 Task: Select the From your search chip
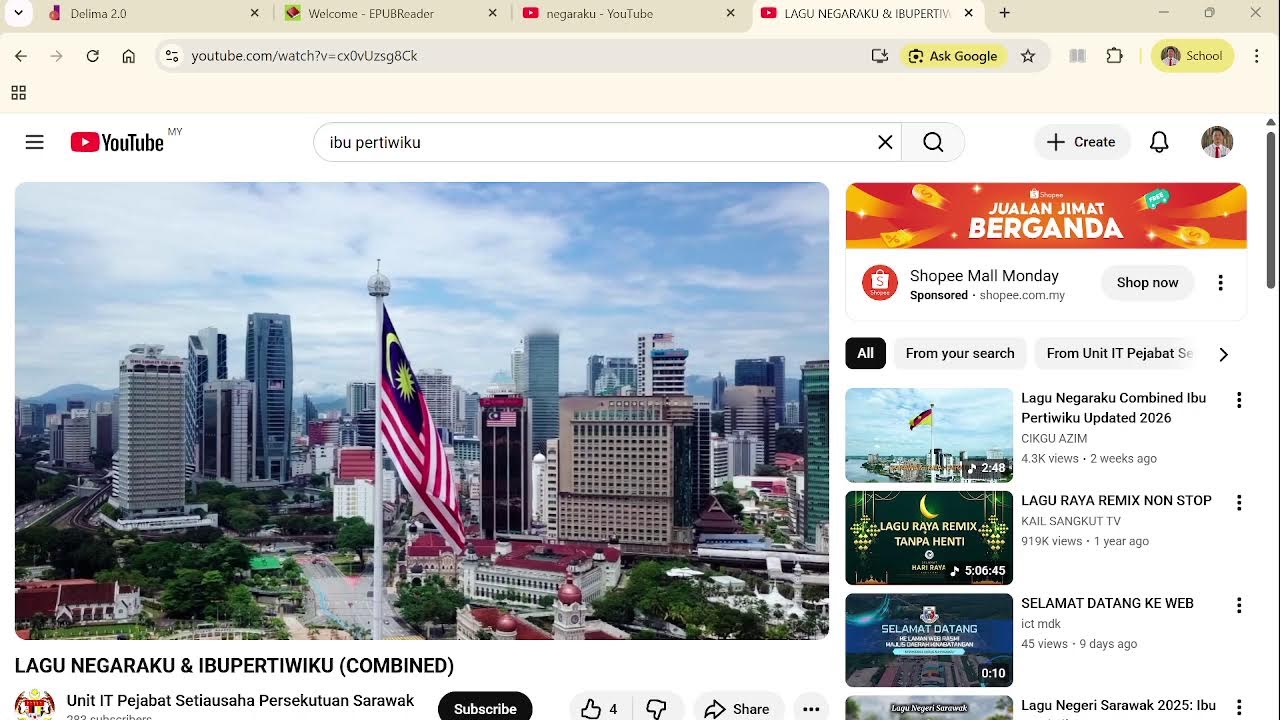[960, 353]
